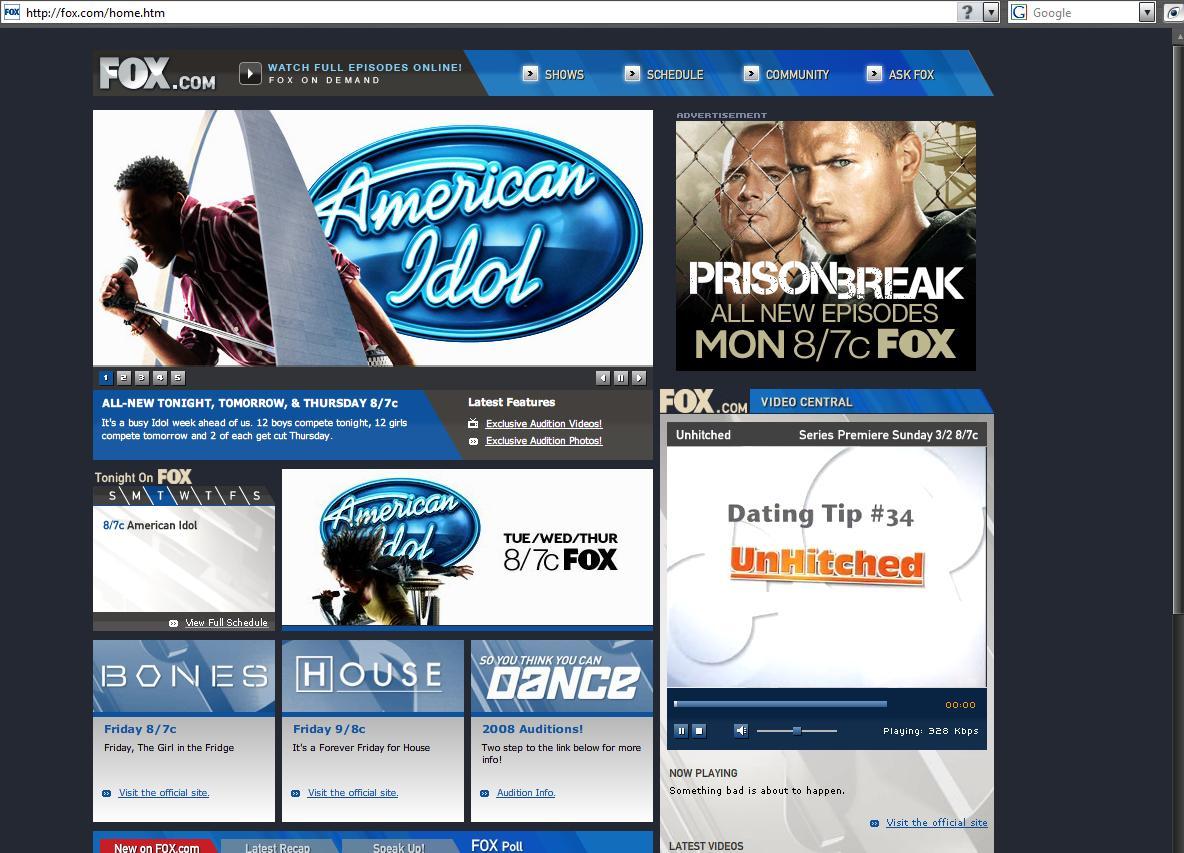Click 8/7c American Idol schedule entry
The width and height of the screenshot is (1184, 853).
click(150, 525)
